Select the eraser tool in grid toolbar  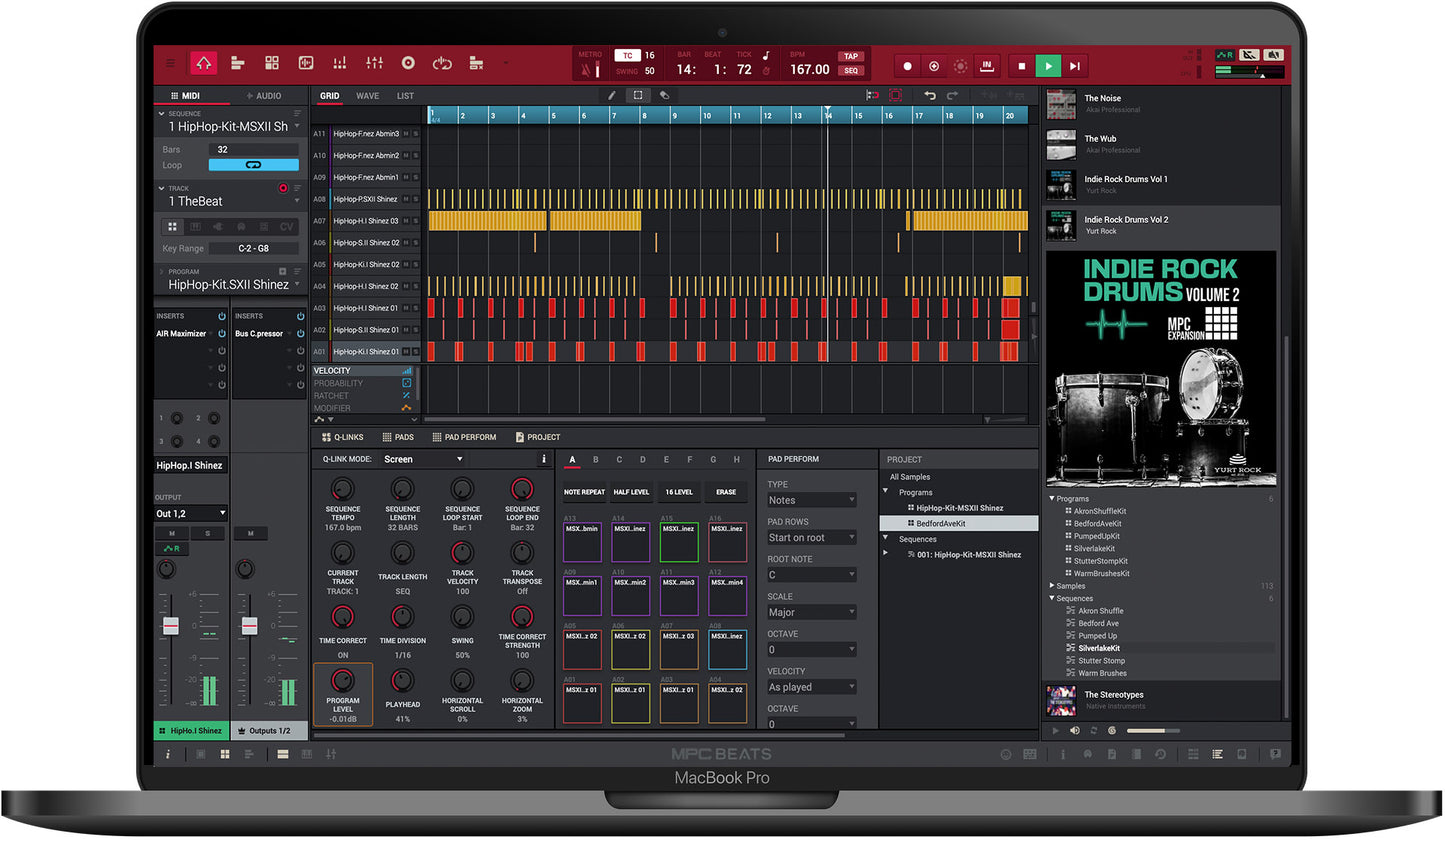[664, 96]
